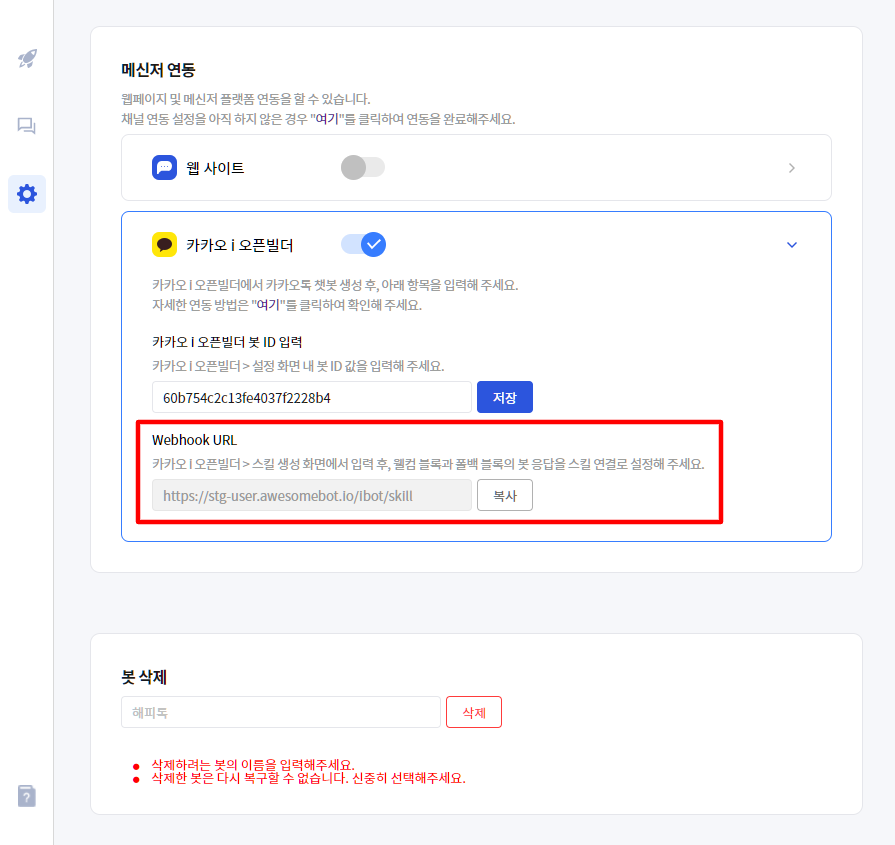This screenshot has height=845, width=895.
Task: Select the settings gear sidebar icon
Action: 27,193
